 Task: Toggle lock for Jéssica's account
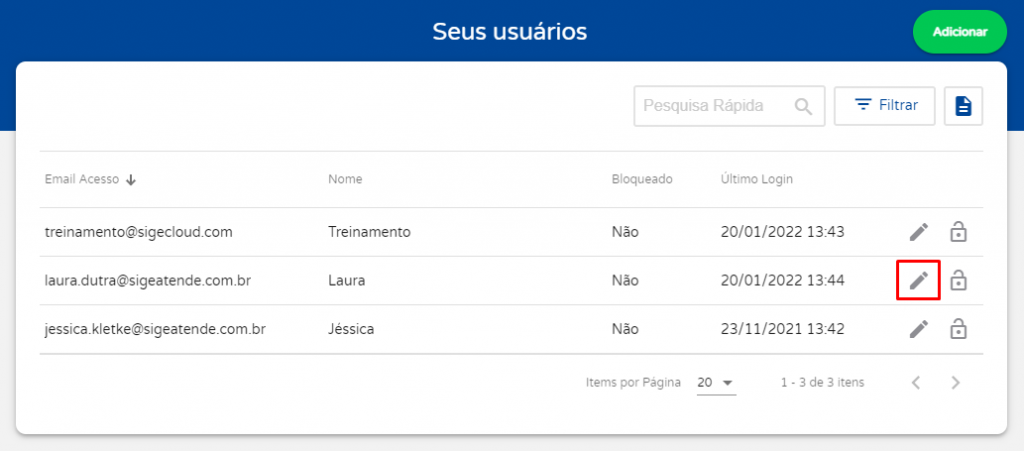click(x=958, y=329)
